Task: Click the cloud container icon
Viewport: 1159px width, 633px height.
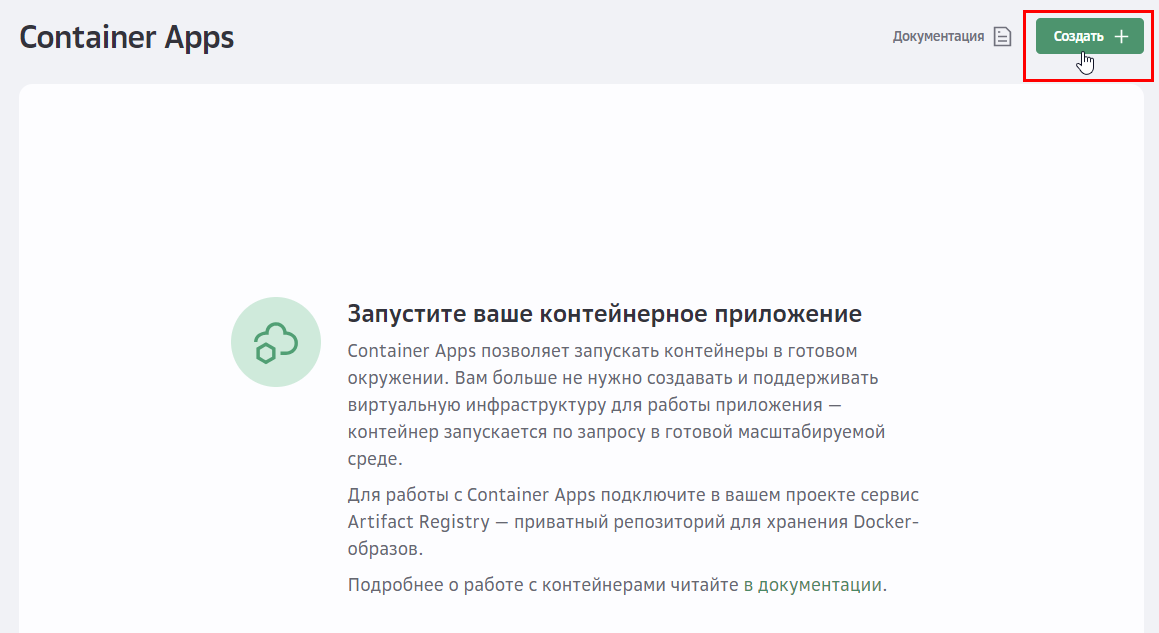Action: tap(276, 341)
